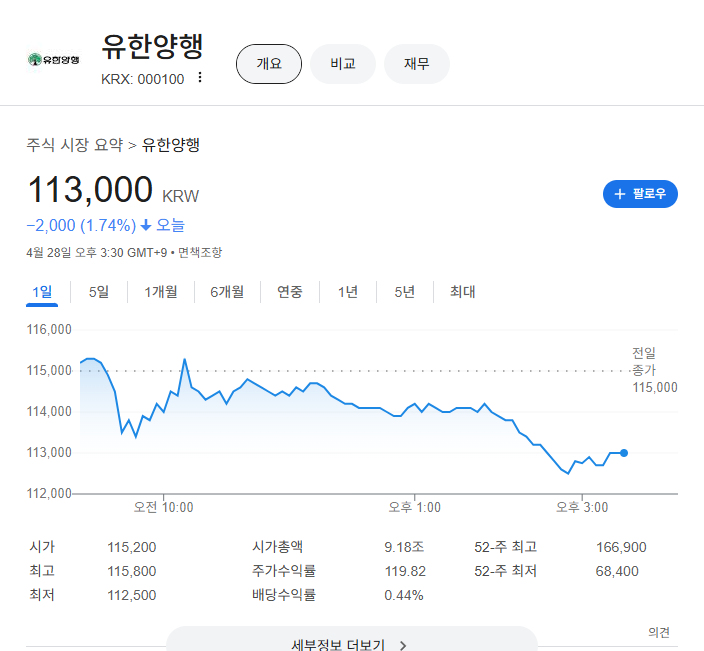
Task: Click the 시가총액 value 9.18조
Action: point(404,547)
